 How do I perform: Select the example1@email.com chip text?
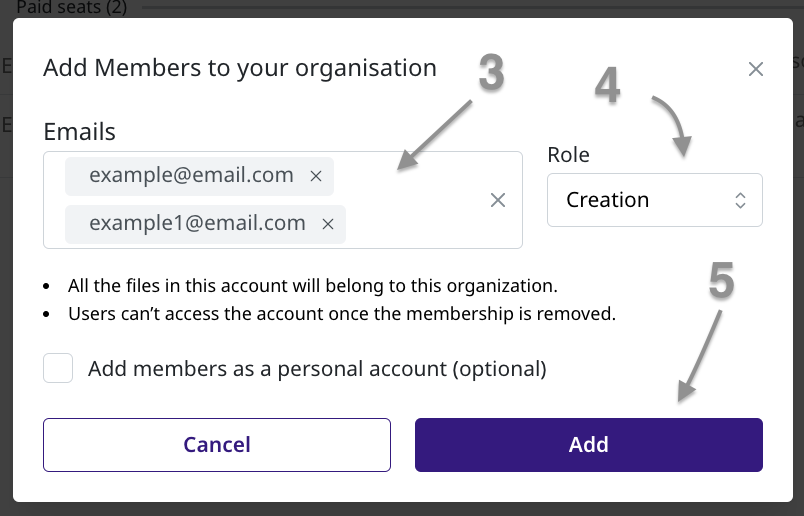point(197,223)
